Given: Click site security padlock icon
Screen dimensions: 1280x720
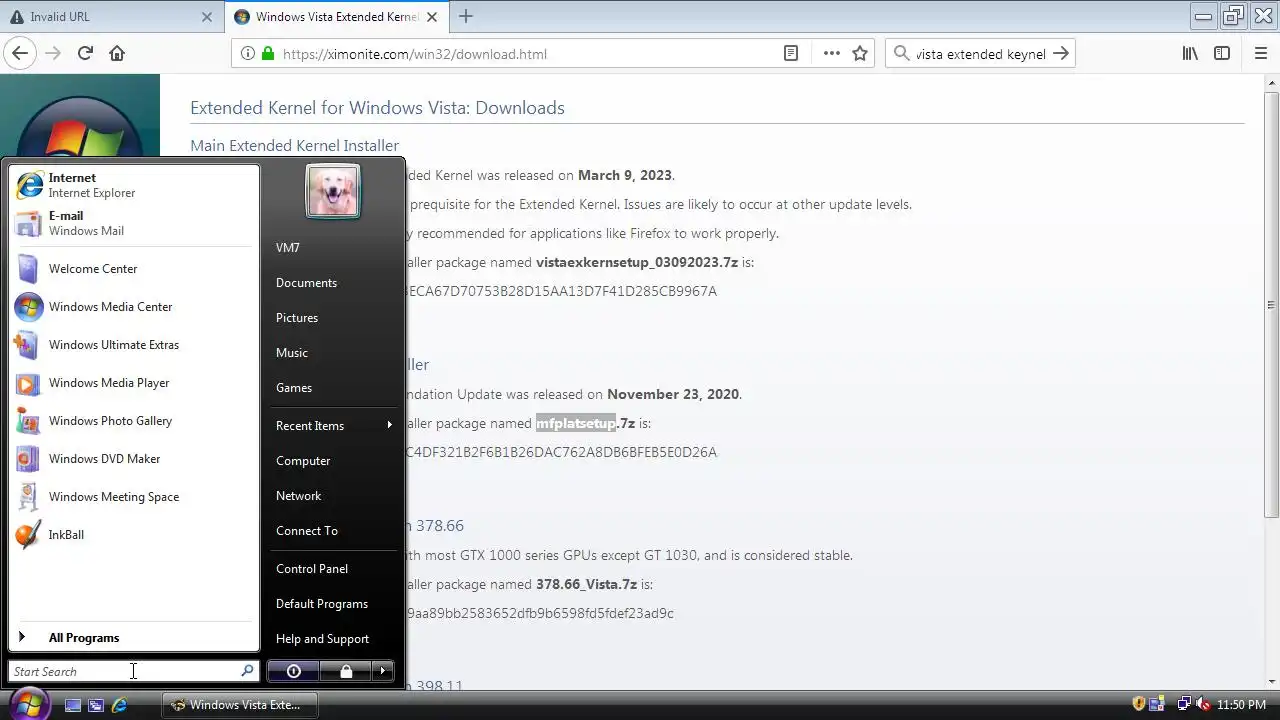Looking at the screenshot, I should (x=268, y=54).
